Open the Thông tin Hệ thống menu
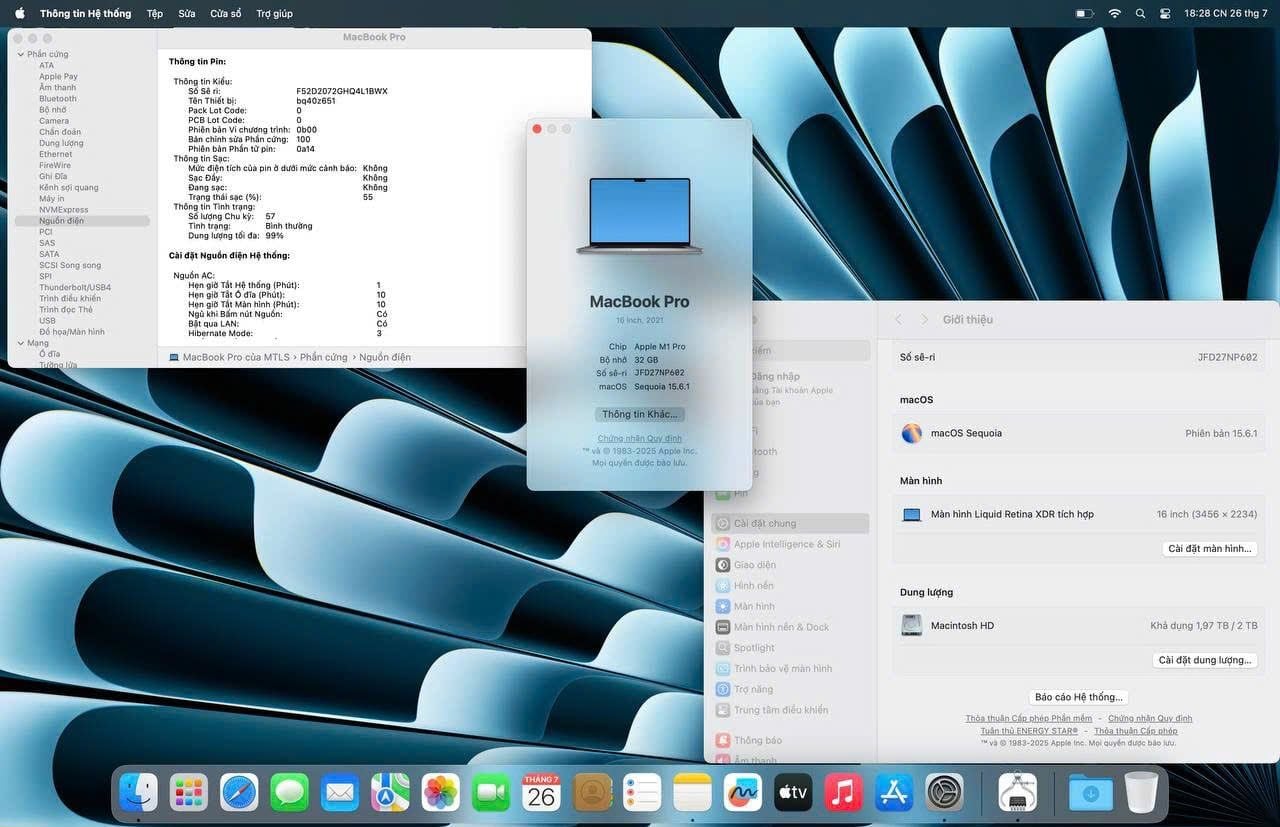Image resolution: width=1280 pixels, height=827 pixels. tap(85, 13)
